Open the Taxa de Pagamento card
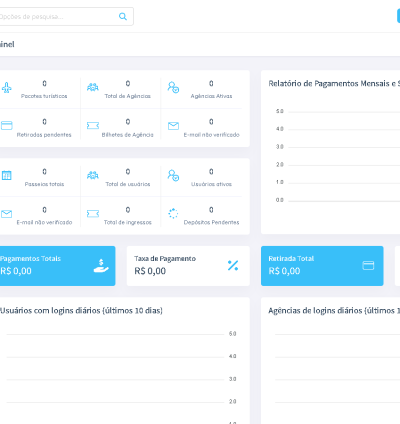 point(188,266)
